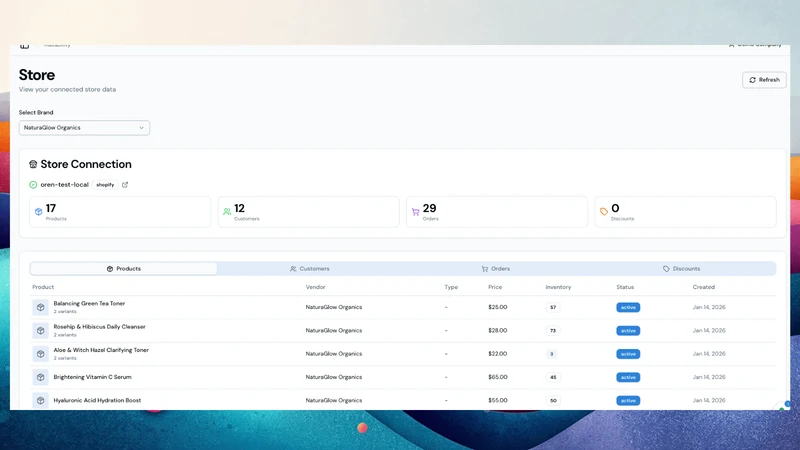Click the Vendor column header

pyautogui.click(x=315, y=287)
